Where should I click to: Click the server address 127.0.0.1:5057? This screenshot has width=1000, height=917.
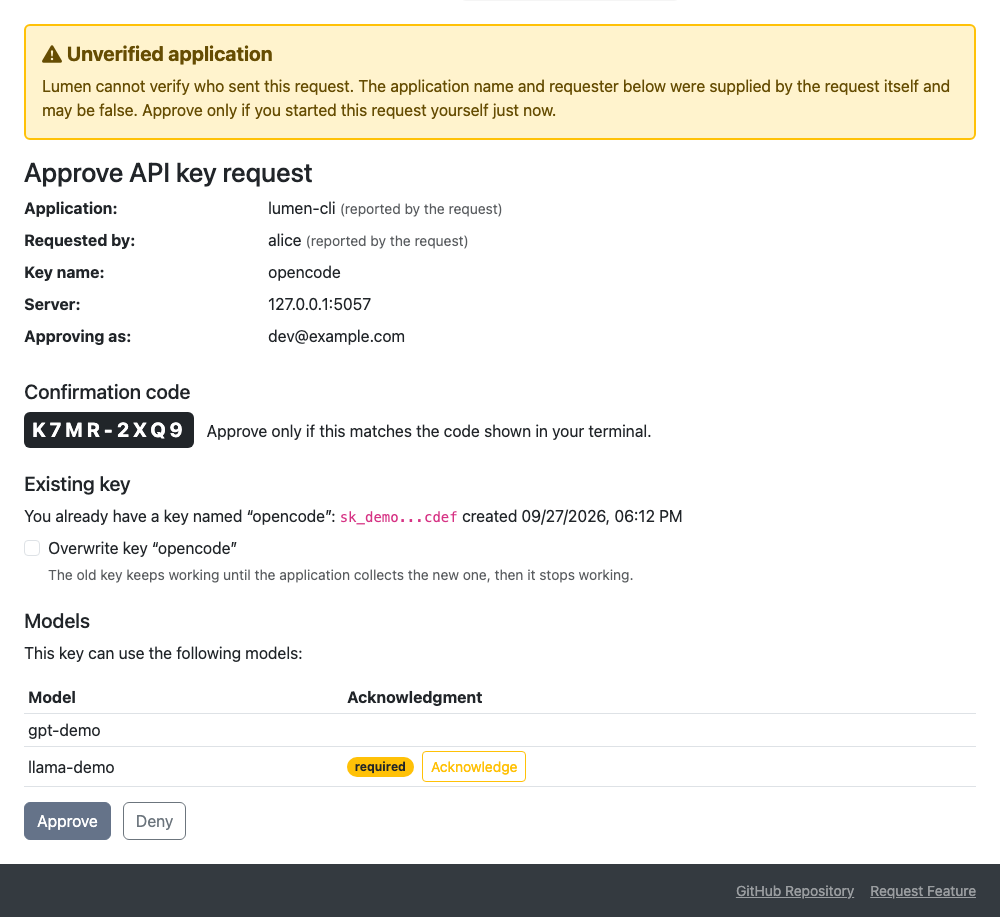pyautogui.click(x=320, y=304)
